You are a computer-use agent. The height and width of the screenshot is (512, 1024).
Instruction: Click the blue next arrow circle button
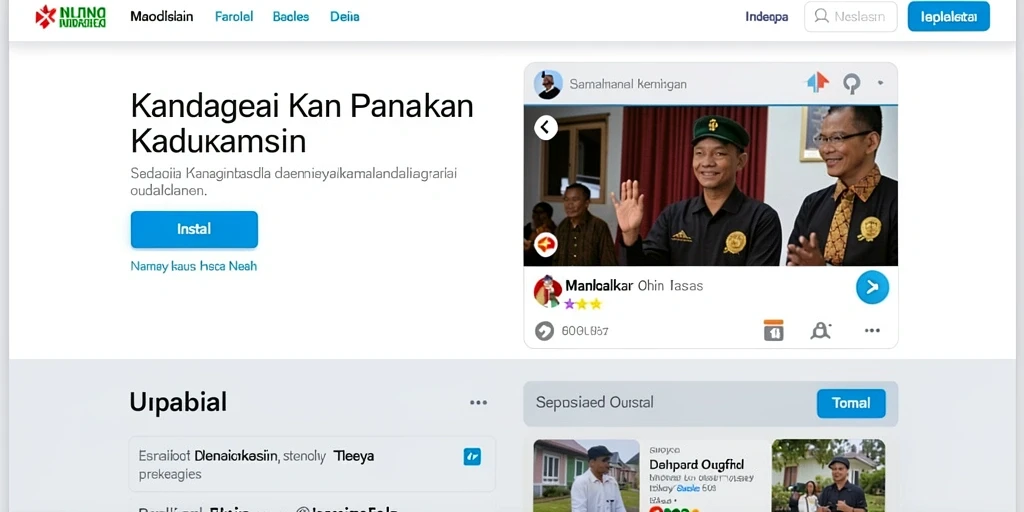click(872, 287)
